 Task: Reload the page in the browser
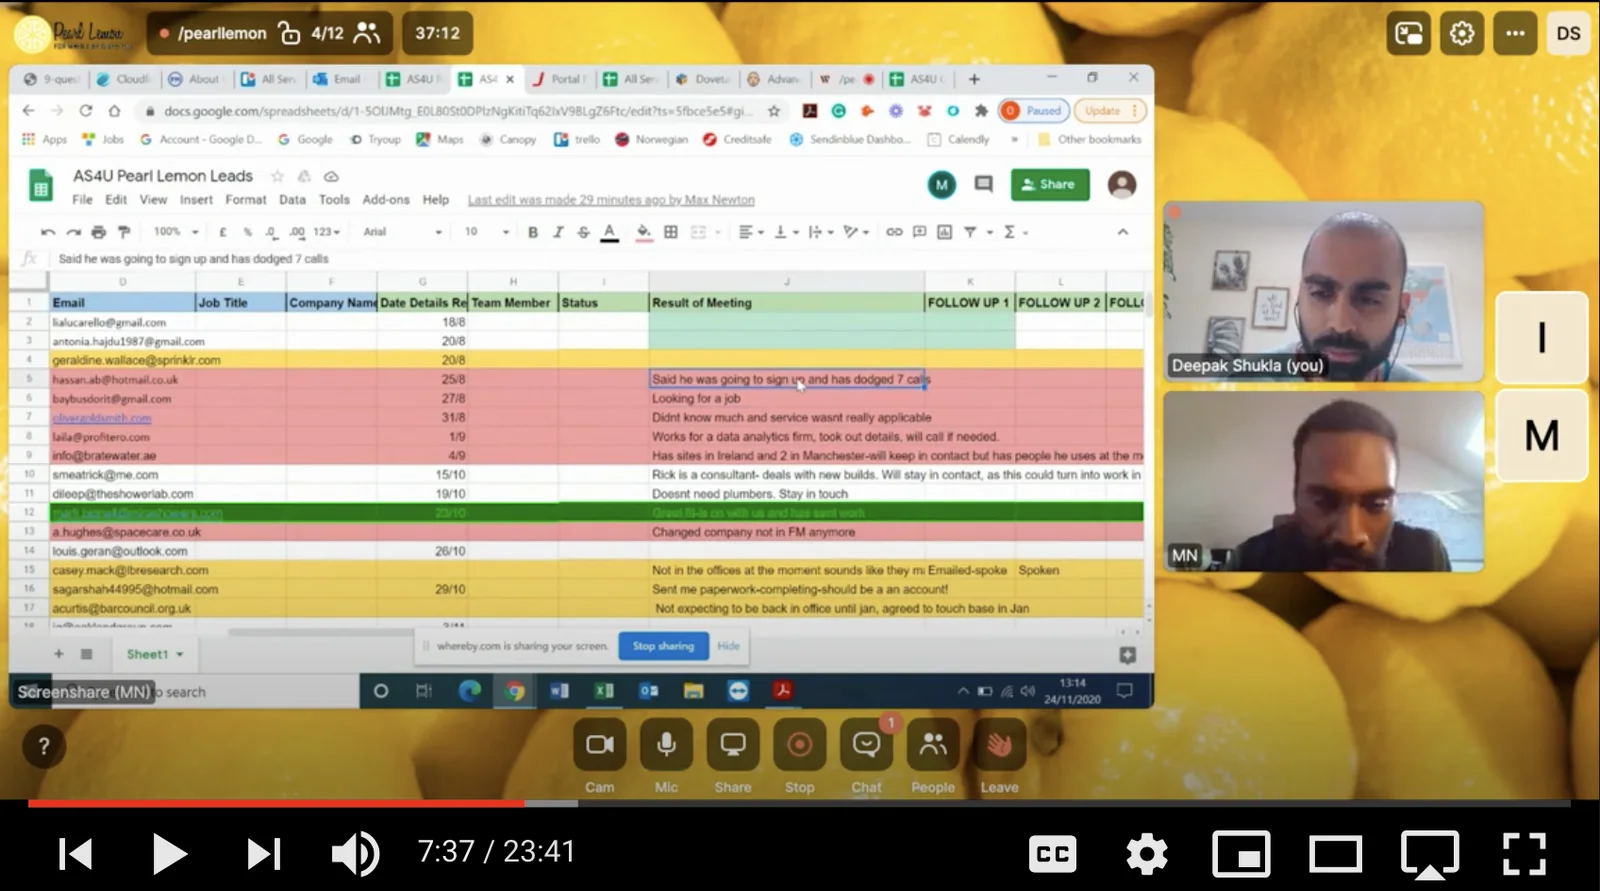pyautogui.click(x=86, y=111)
